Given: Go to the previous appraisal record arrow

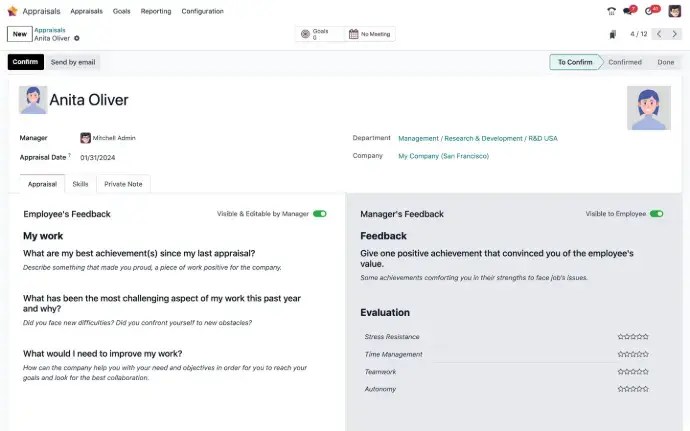Looking at the screenshot, I should (659, 34).
